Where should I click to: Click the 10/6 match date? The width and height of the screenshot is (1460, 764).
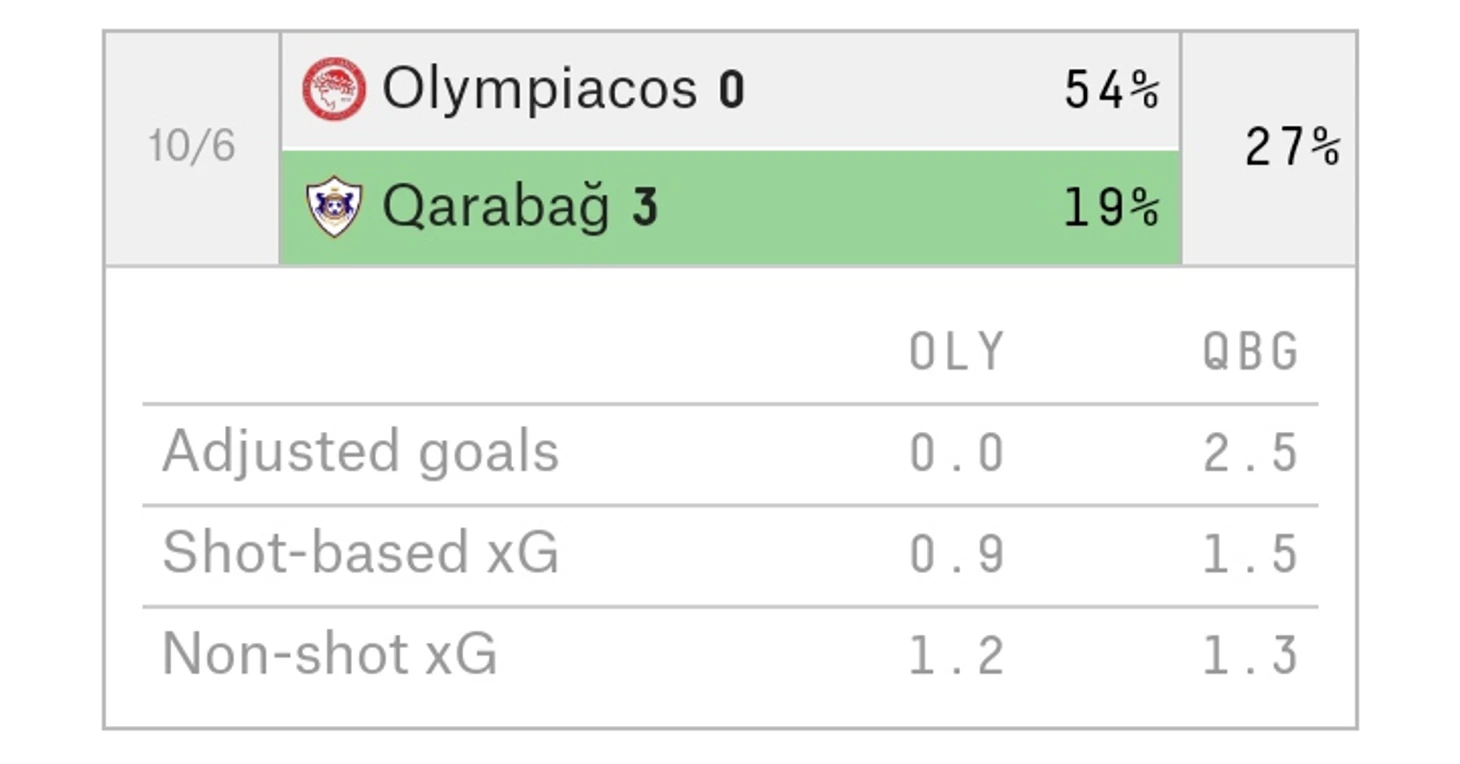[x=192, y=147]
